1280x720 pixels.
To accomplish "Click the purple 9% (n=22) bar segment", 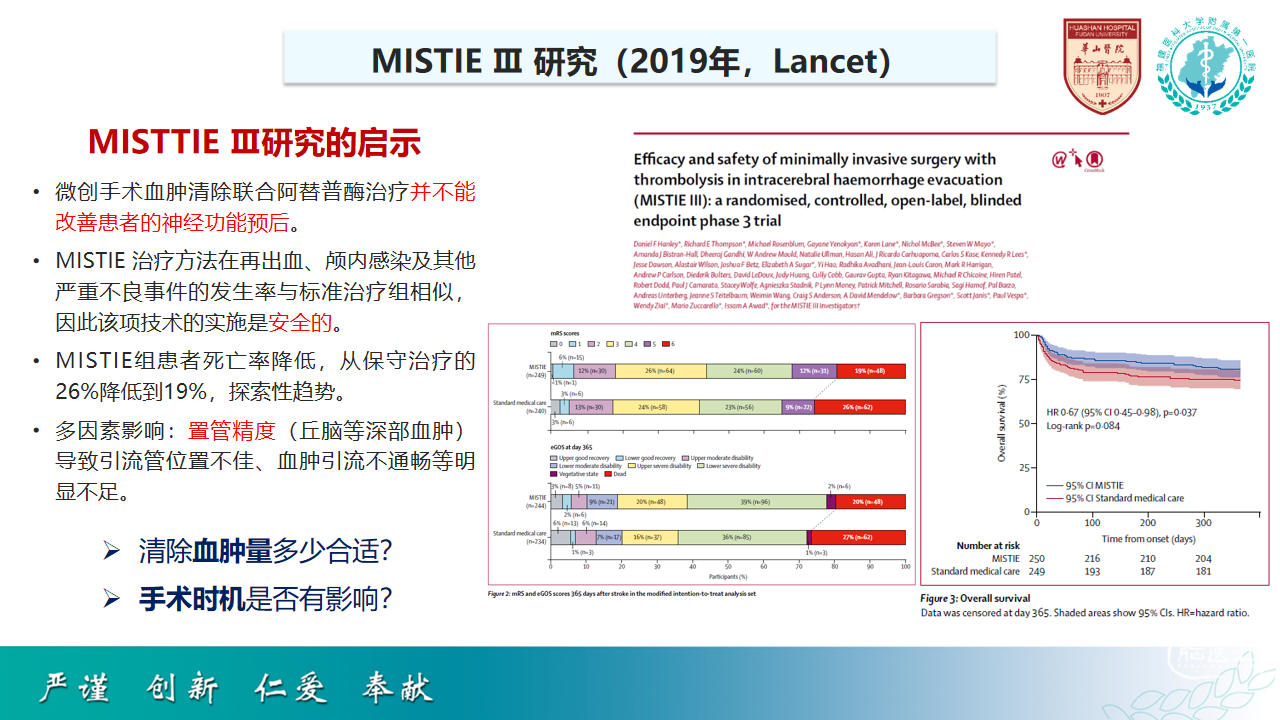I will point(798,407).
